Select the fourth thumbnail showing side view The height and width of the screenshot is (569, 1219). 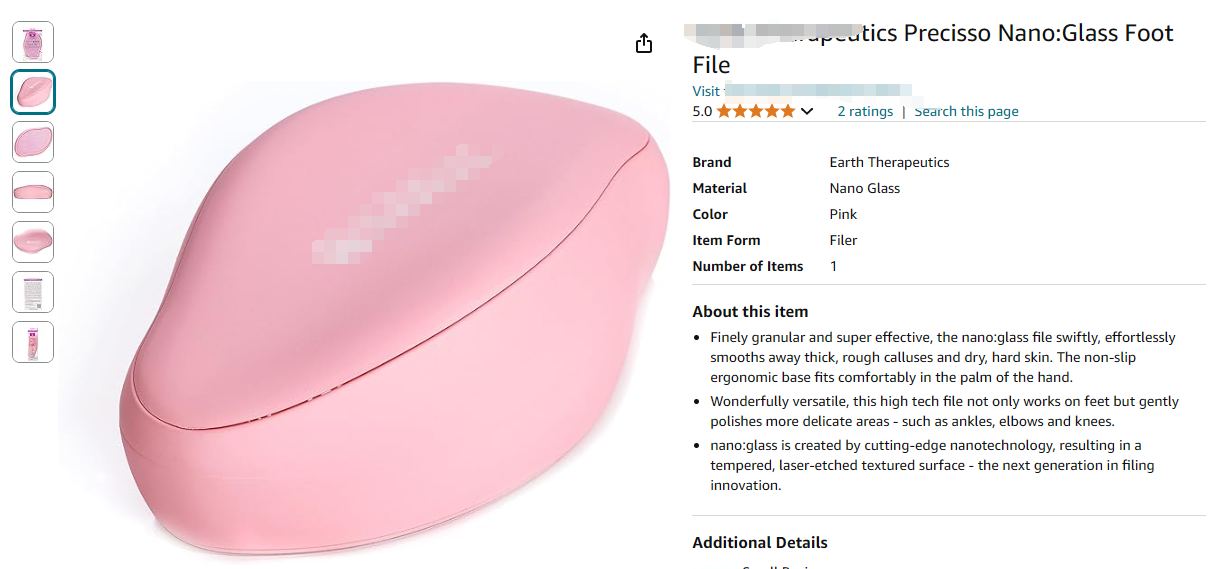coord(33,192)
